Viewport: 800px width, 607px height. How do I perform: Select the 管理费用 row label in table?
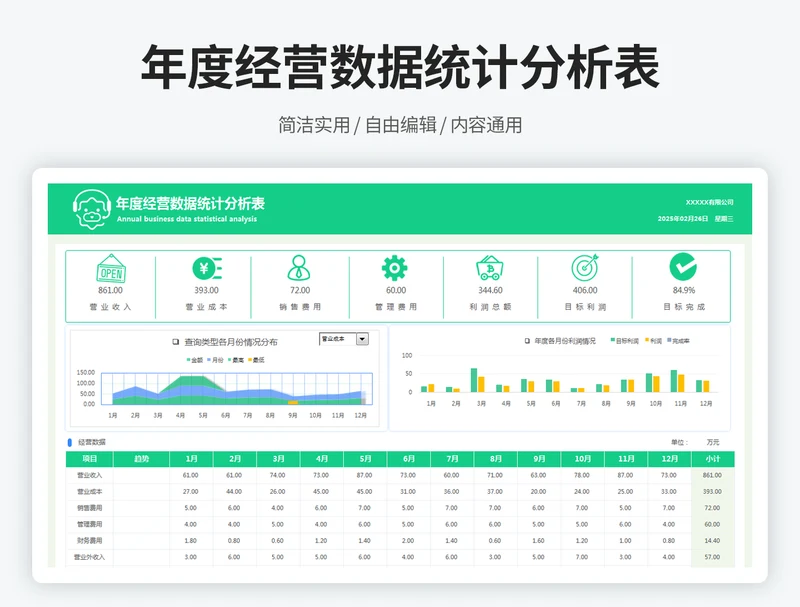click(89, 524)
